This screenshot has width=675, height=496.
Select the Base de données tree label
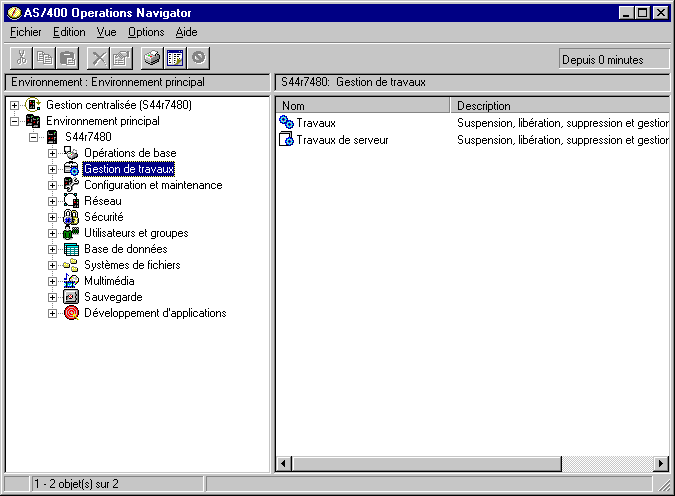pyautogui.click(x=126, y=249)
